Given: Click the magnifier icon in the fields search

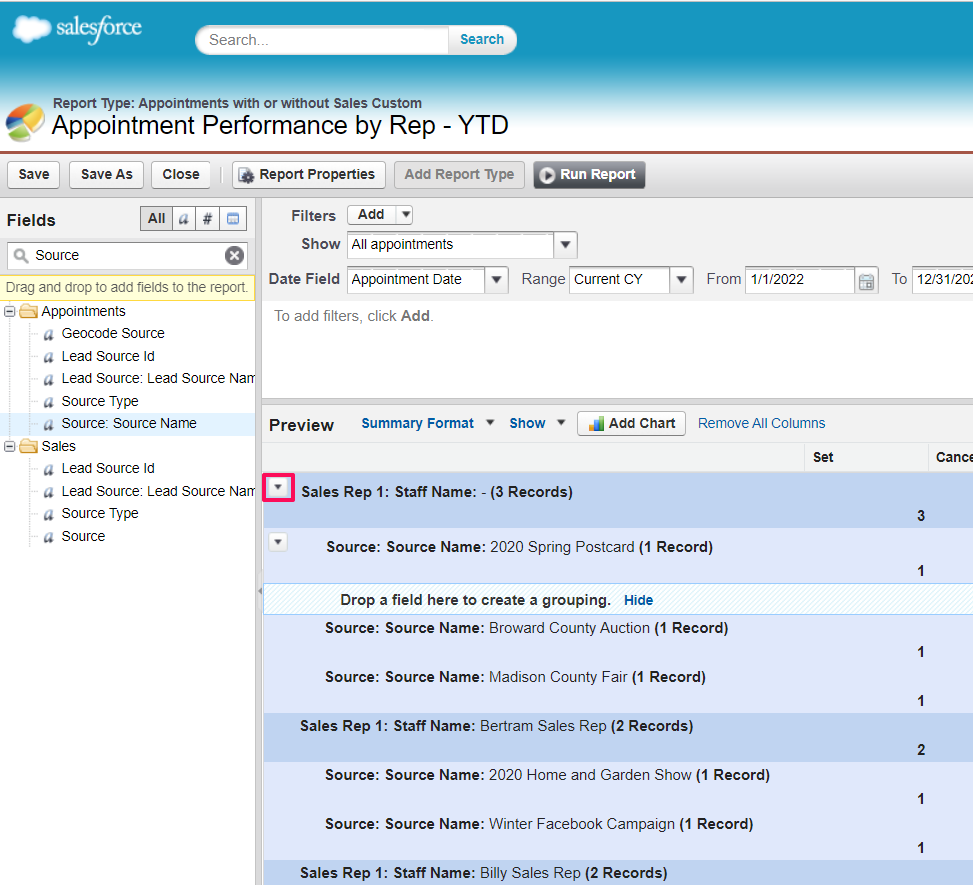Looking at the screenshot, I should (x=21, y=256).
